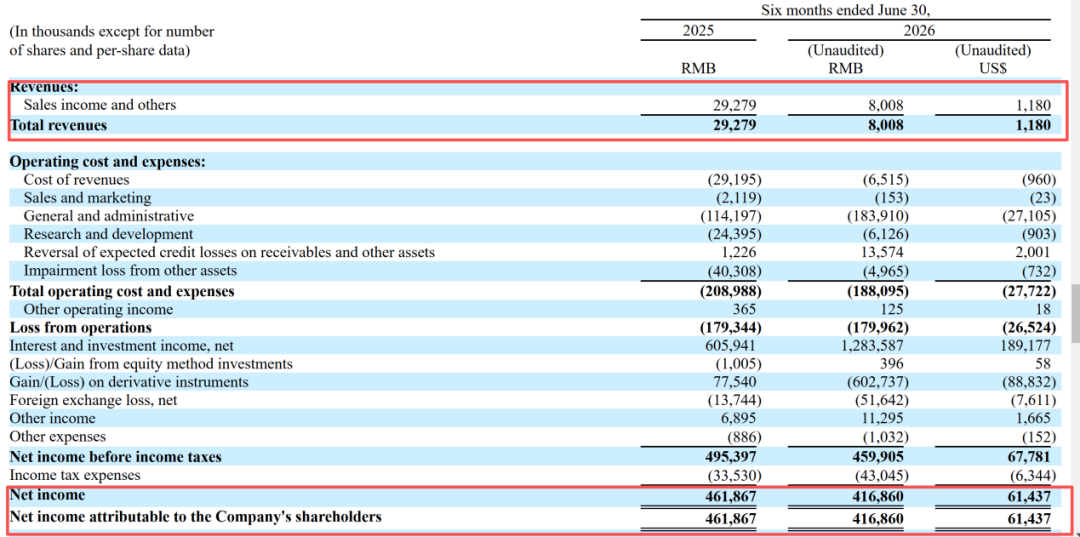
Task: Click the 'Other expenses' row label
Action: coord(58,436)
